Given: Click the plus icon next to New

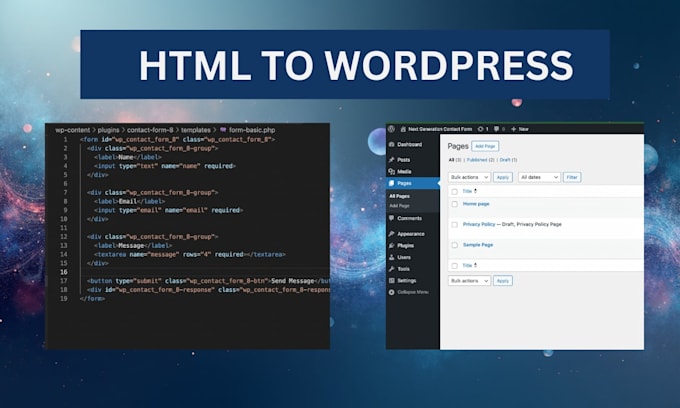Looking at the screenshot, I should tap(513, 129).
